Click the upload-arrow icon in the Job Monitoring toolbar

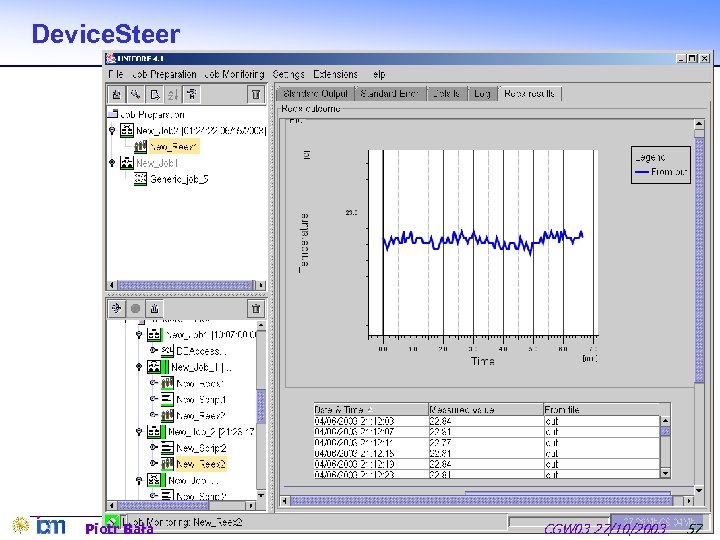[155, 308]
